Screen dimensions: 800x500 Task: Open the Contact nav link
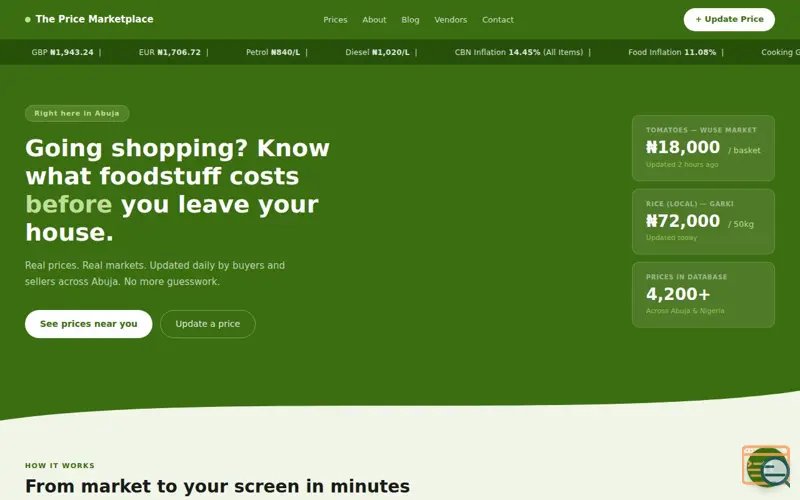(497, 20)
